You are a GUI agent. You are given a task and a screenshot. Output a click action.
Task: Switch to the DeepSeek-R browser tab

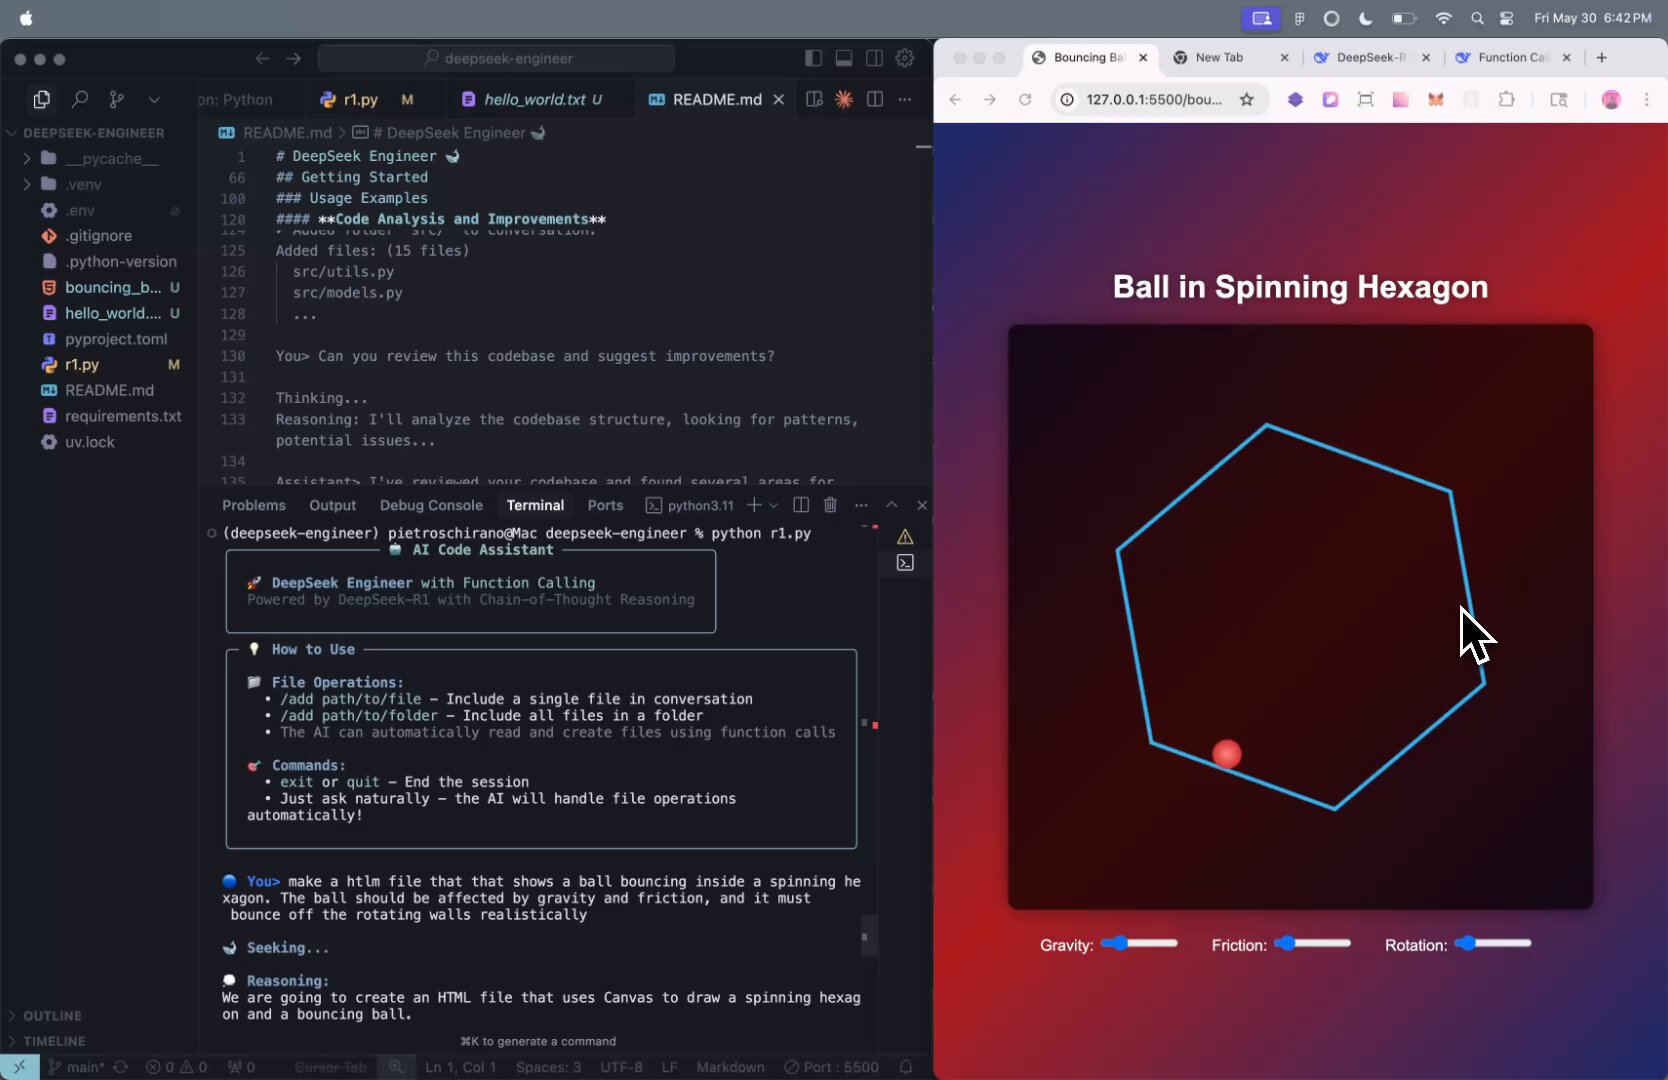click(x=1372, y=57)
